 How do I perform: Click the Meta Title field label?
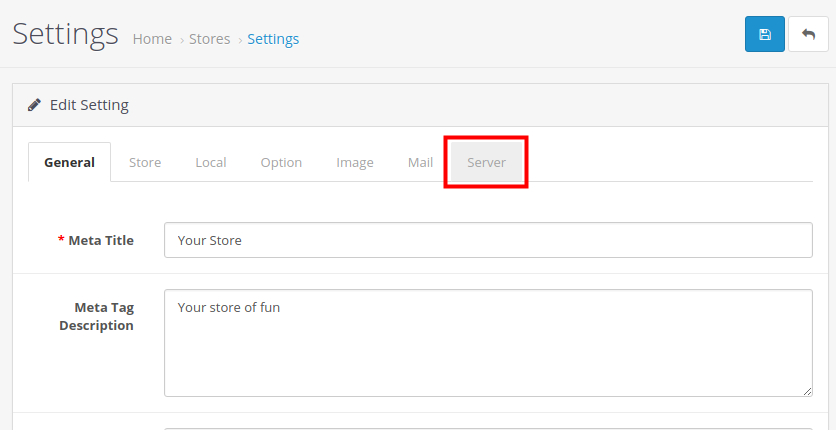click(x=100, y=240)
